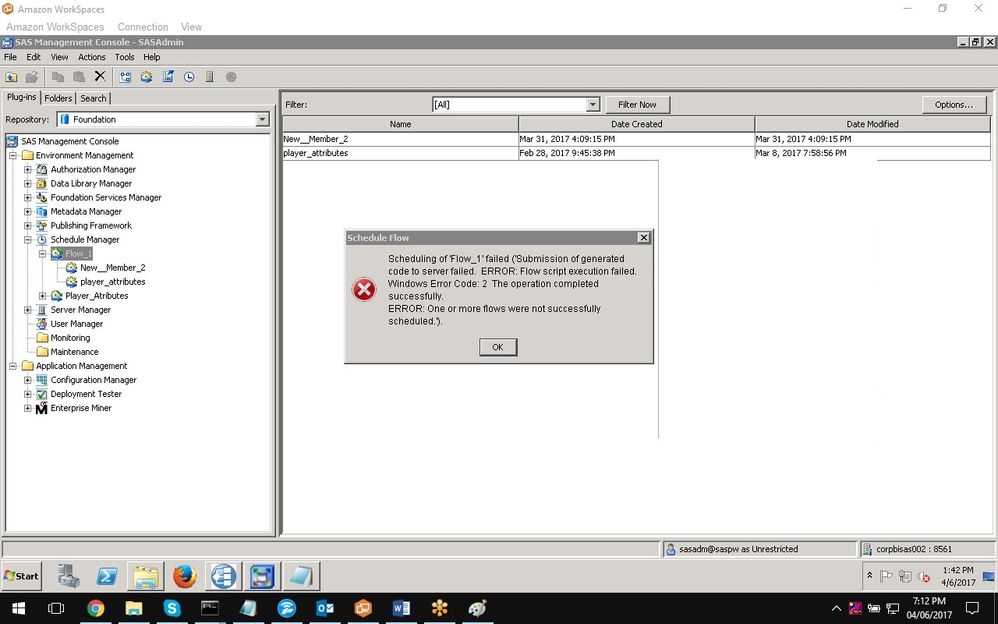Collapse the Environment Management node

coord(12,155)
